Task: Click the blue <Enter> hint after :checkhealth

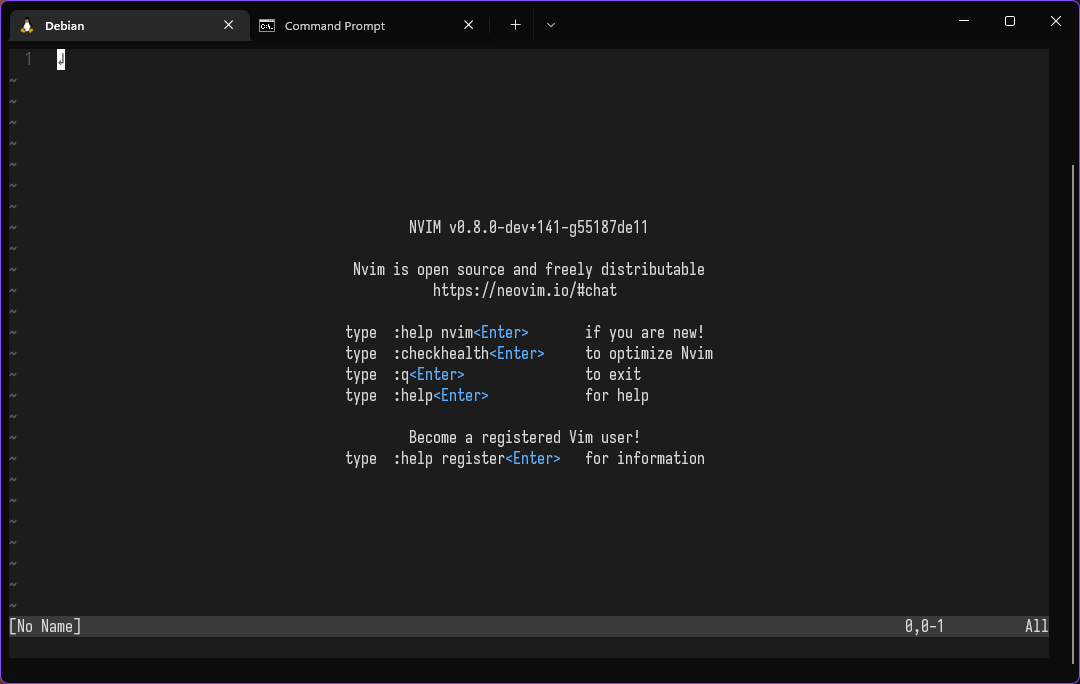Action: [x=518, y=353]
